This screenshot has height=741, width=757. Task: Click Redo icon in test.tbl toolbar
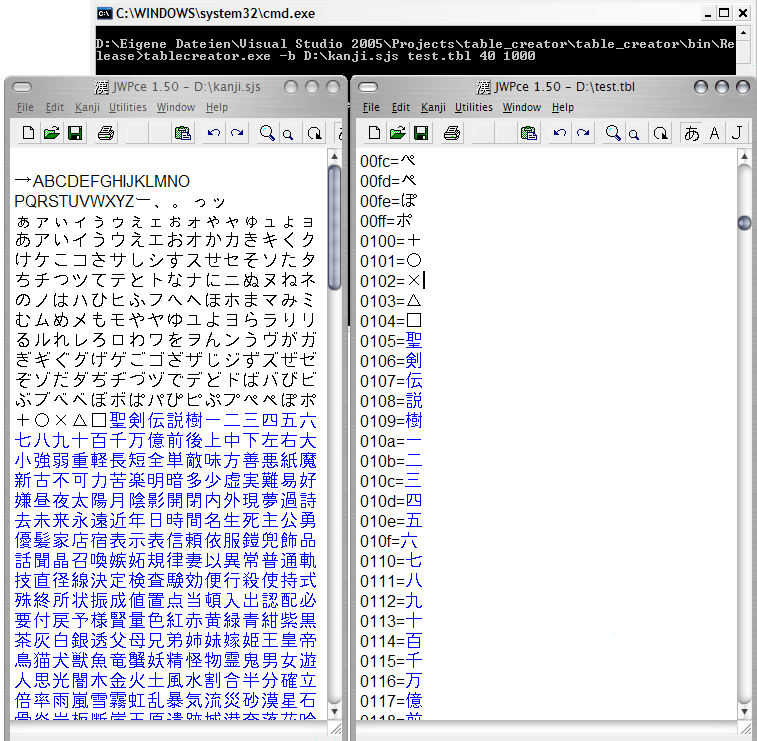[583, 133]
